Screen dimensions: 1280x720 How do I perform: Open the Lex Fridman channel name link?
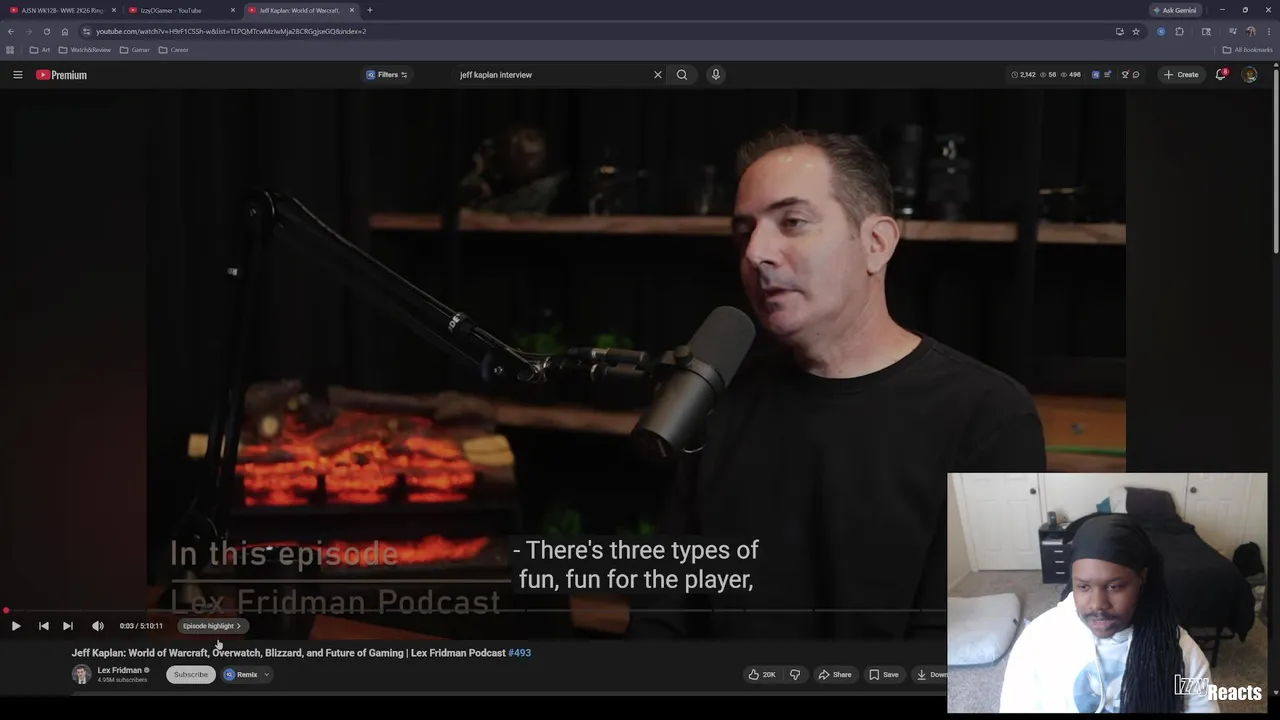point(120,670)
